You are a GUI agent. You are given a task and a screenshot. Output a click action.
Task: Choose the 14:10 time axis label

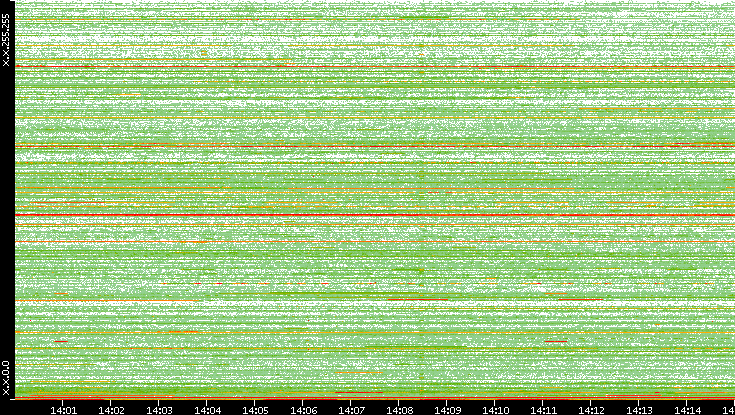tap(495, 410)
